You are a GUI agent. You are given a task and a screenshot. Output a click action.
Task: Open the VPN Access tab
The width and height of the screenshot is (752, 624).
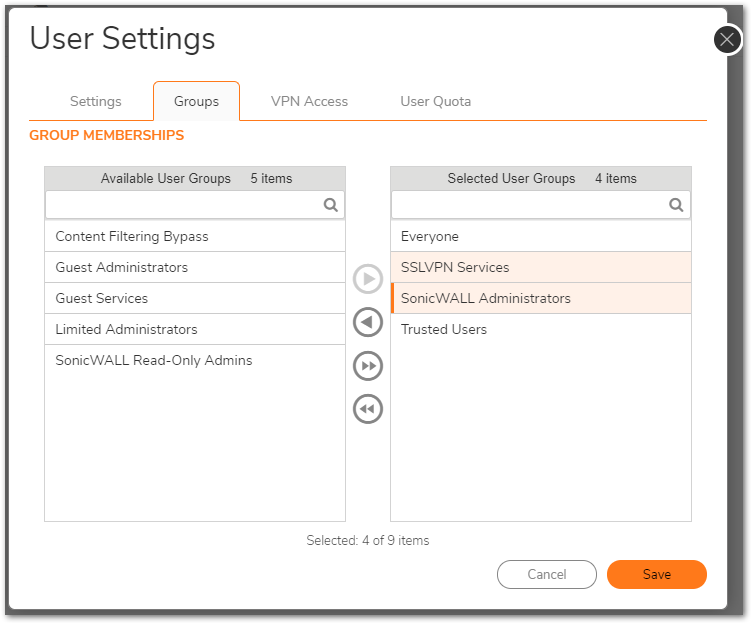pos(309,101)
